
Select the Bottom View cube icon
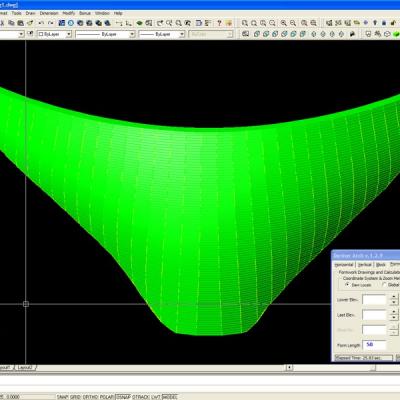[x=266, y=34]
